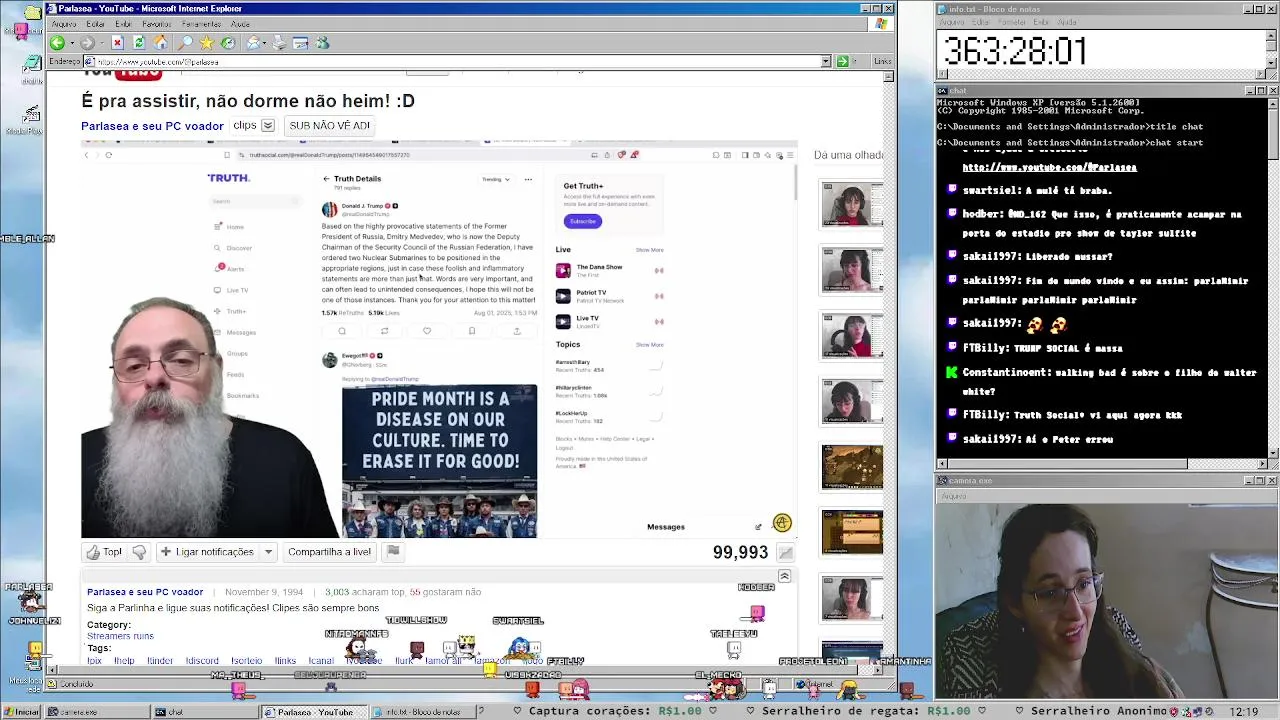The height and width of the screenshot is (720, 1280).
Task: Open the Arquivo menu in Notepad window
Action: click(952, 22)
